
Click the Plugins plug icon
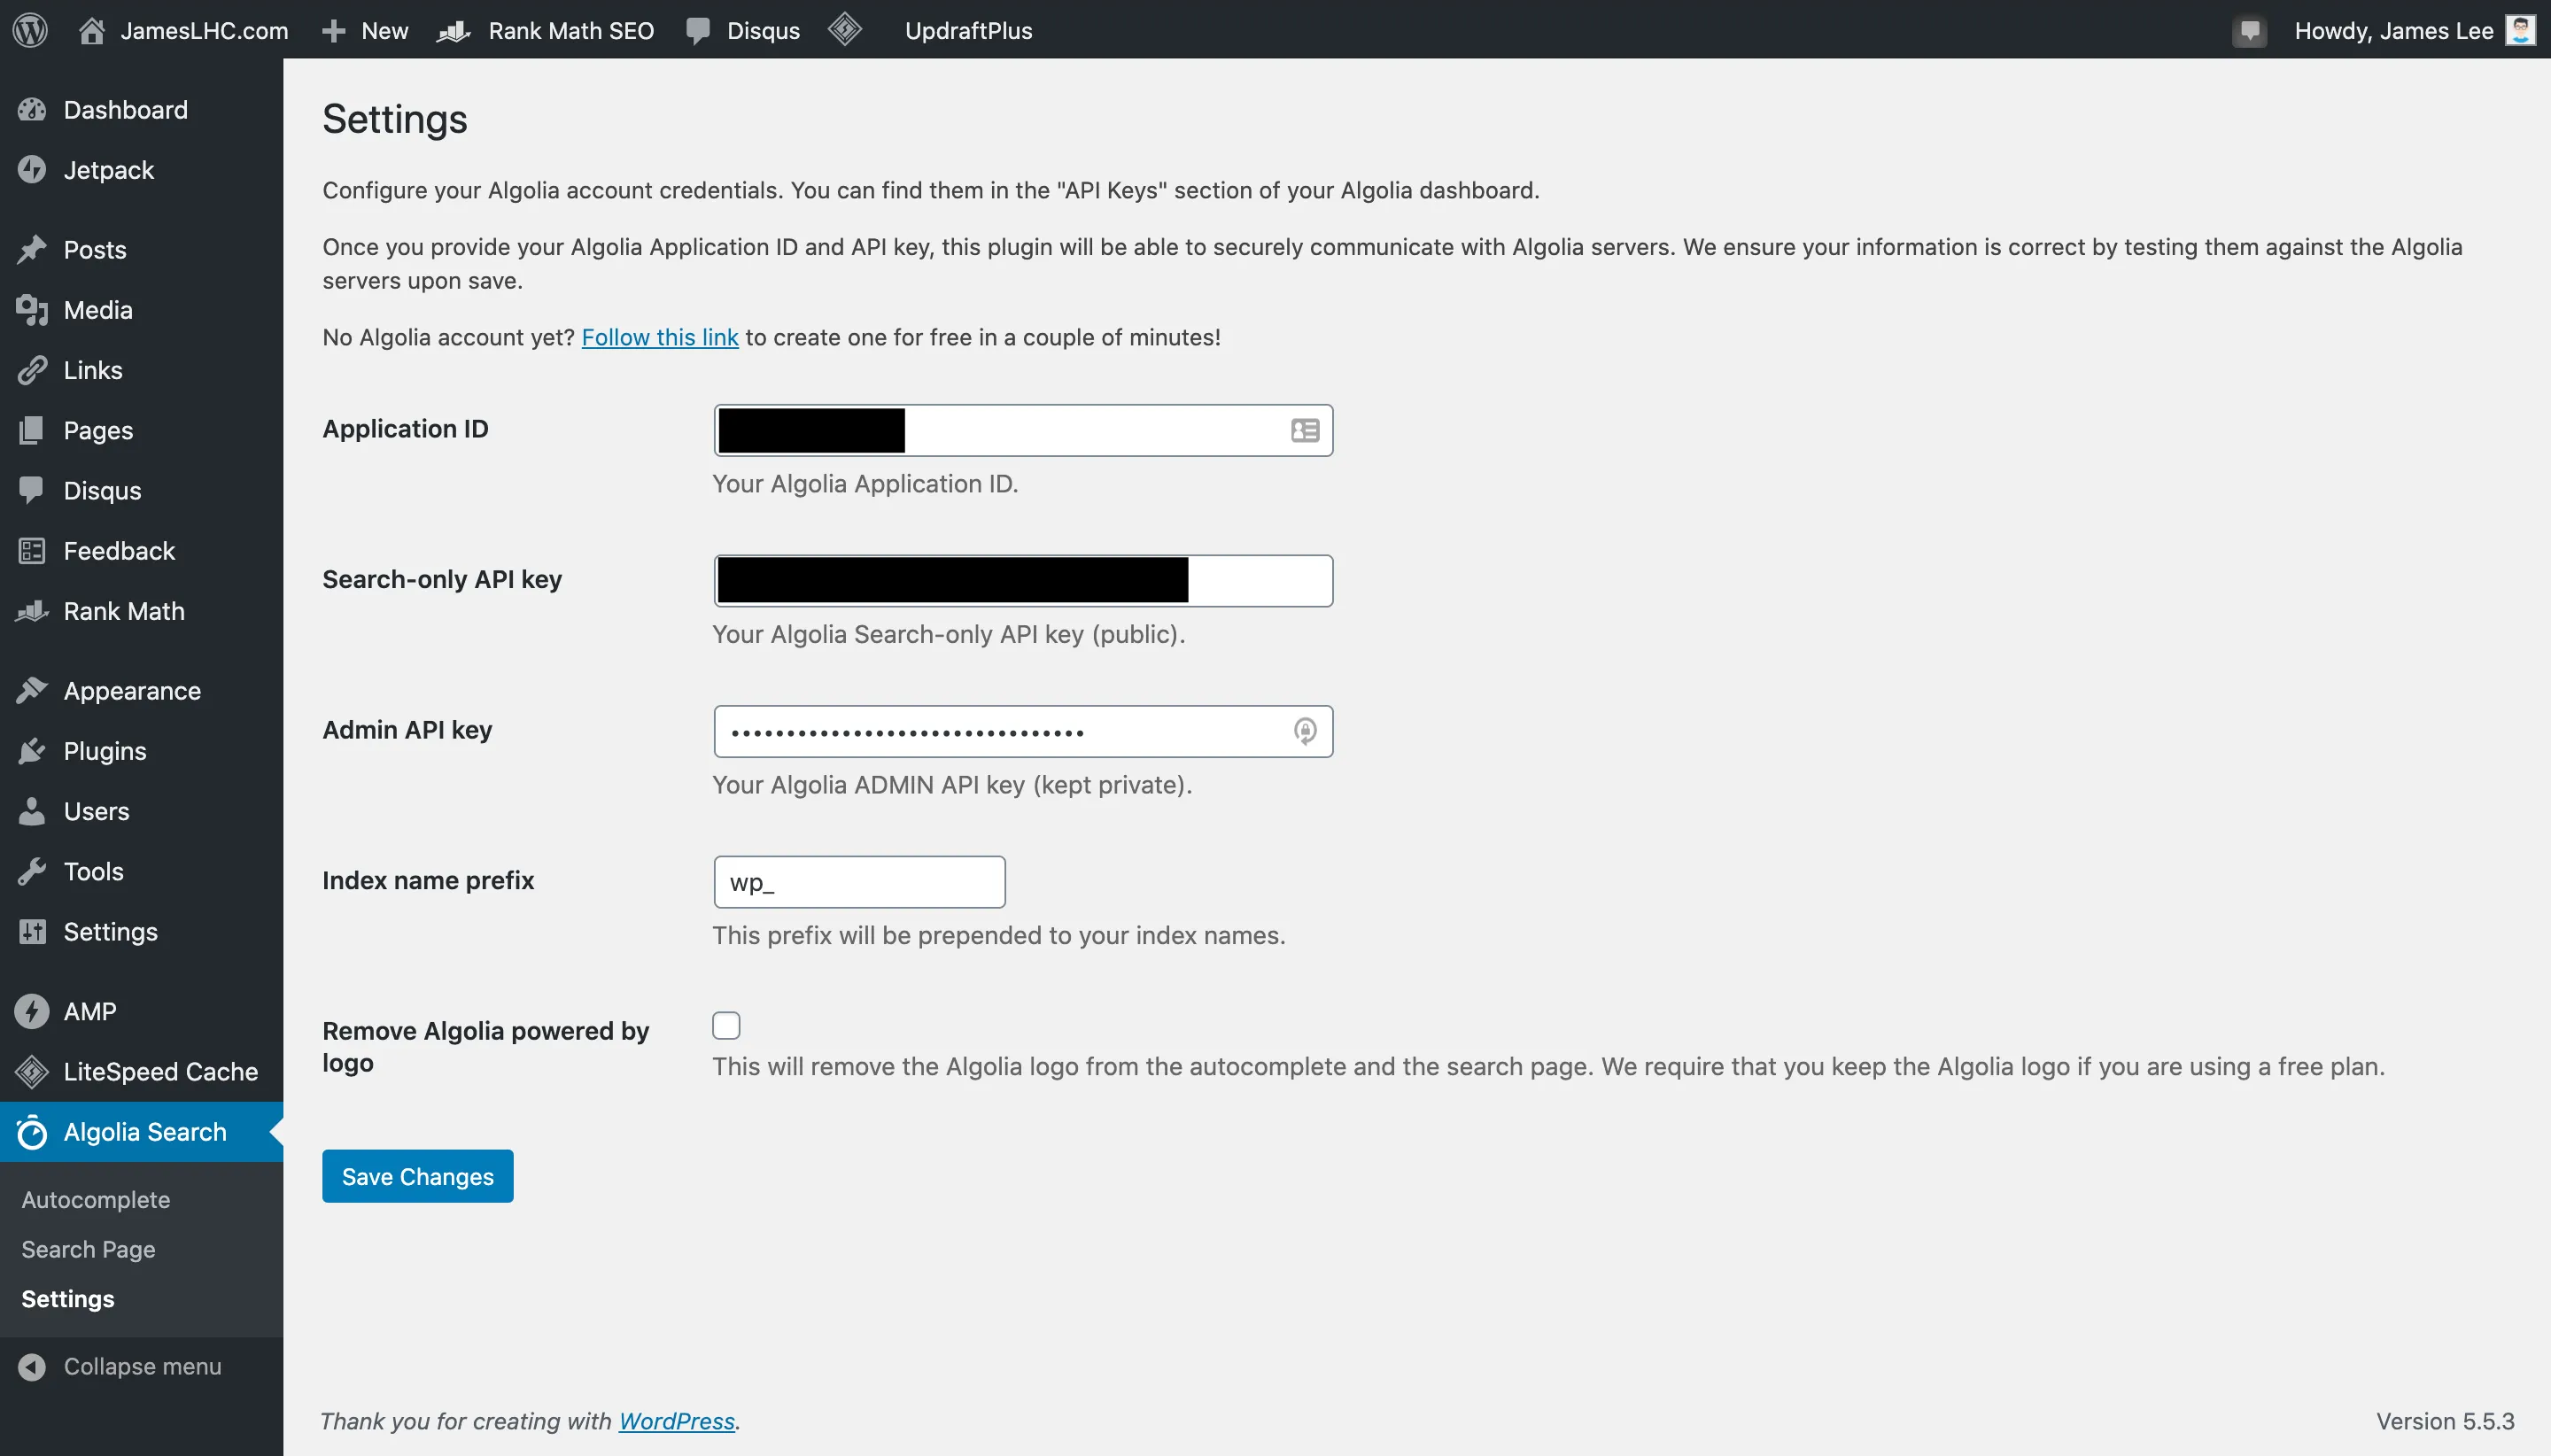pyautogui.click(x=32, y=751)
